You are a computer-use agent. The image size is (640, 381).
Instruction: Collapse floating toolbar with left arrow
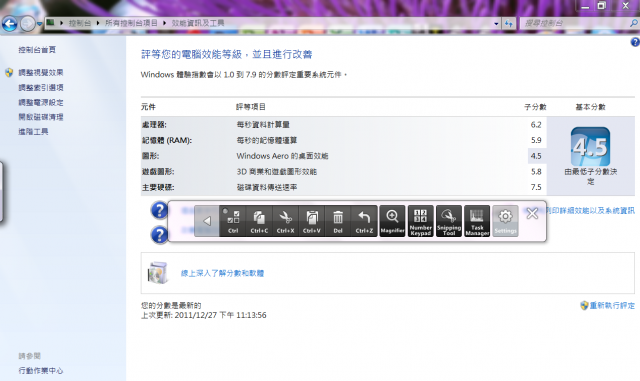pyautogui.click(x=207, y=221)
